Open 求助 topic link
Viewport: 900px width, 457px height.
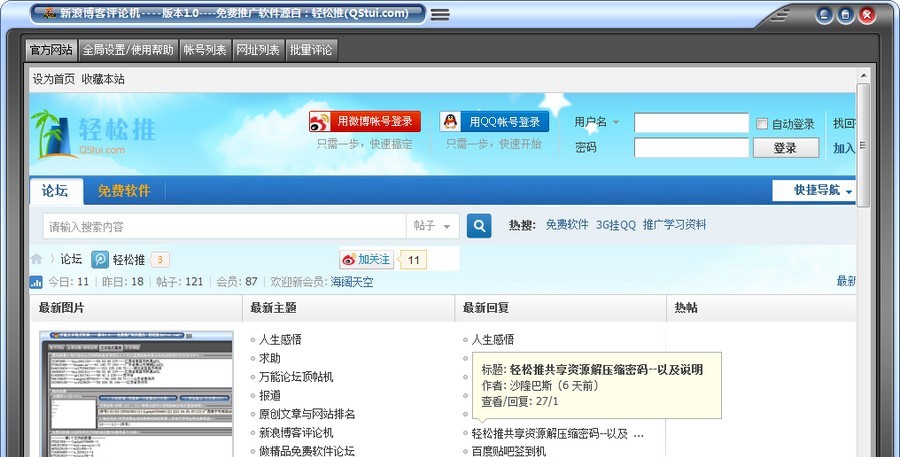(270, 358)
